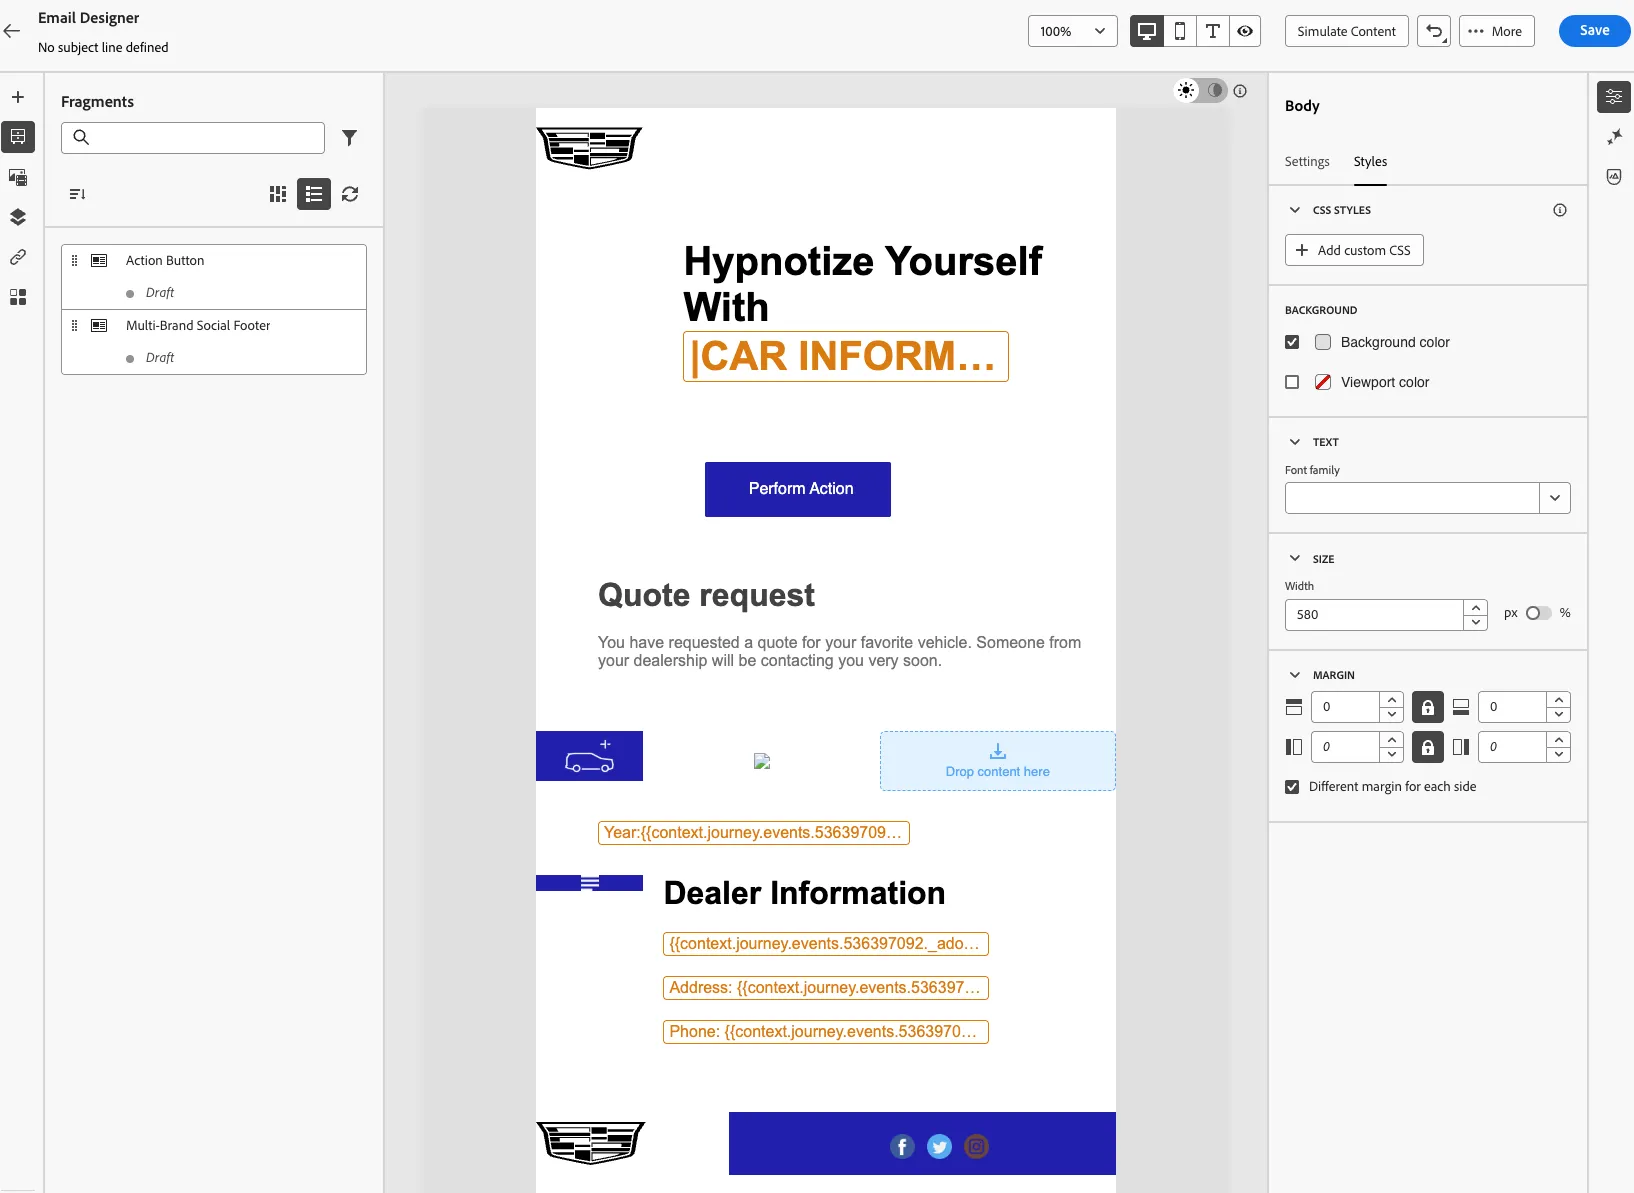Screen dimensions: 1634x1193
Task: Click Add custom CSS button
Action: [1354, 250]
